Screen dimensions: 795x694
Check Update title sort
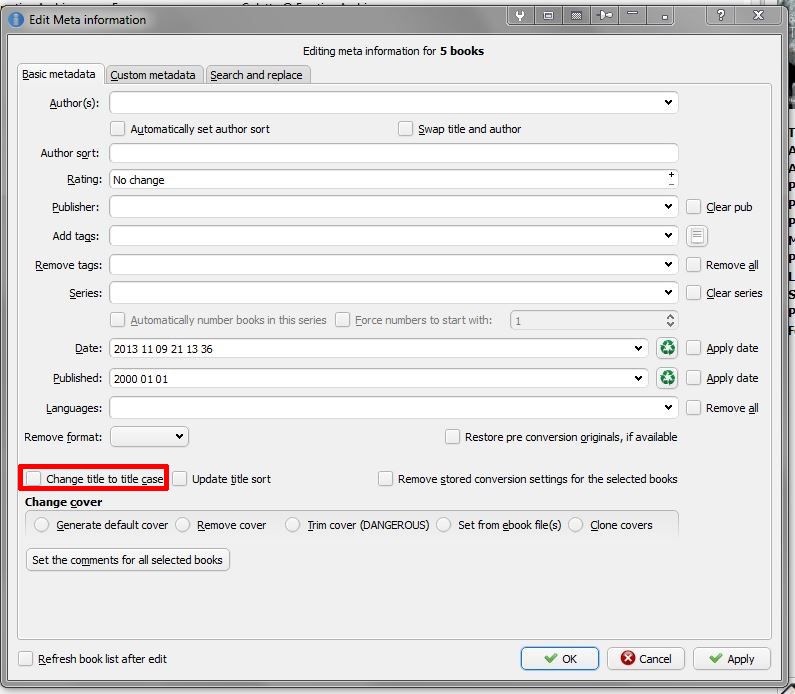tap(179, 479)
